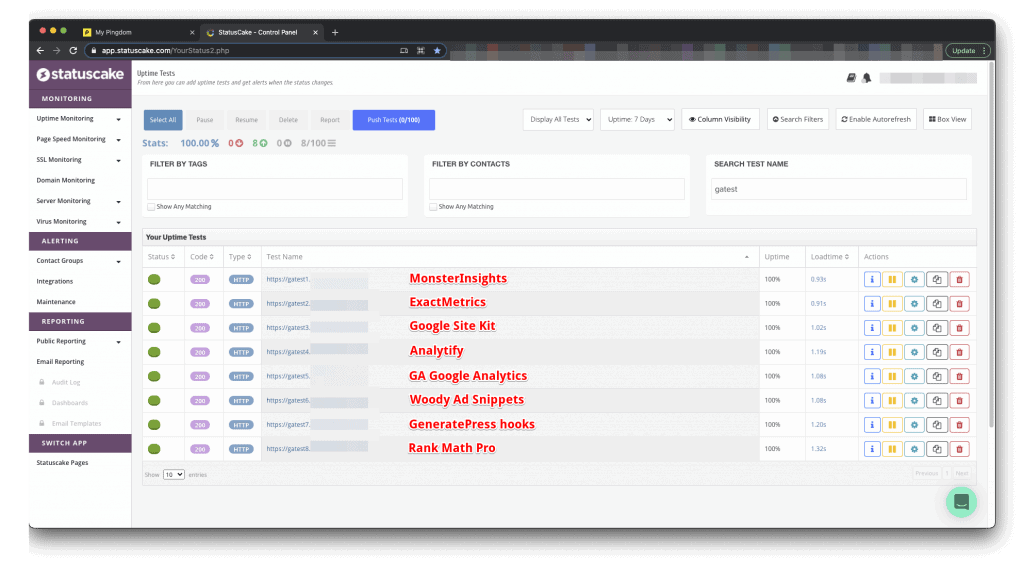This screenshot has height=566, width=1024.
Task: Clone the gatest3 test
Action: [x=937, y=328]
